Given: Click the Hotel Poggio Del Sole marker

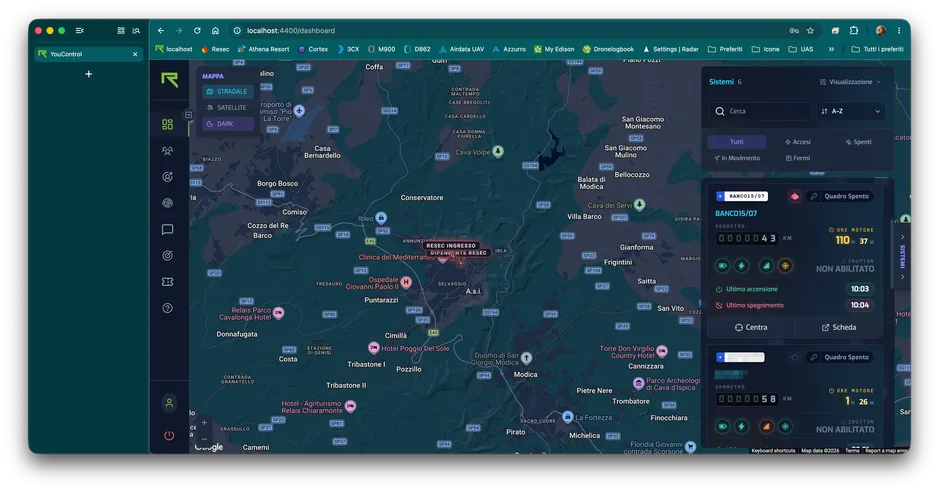Looking at the screenshot, I should pyautogui.click(x=374, y=347).
